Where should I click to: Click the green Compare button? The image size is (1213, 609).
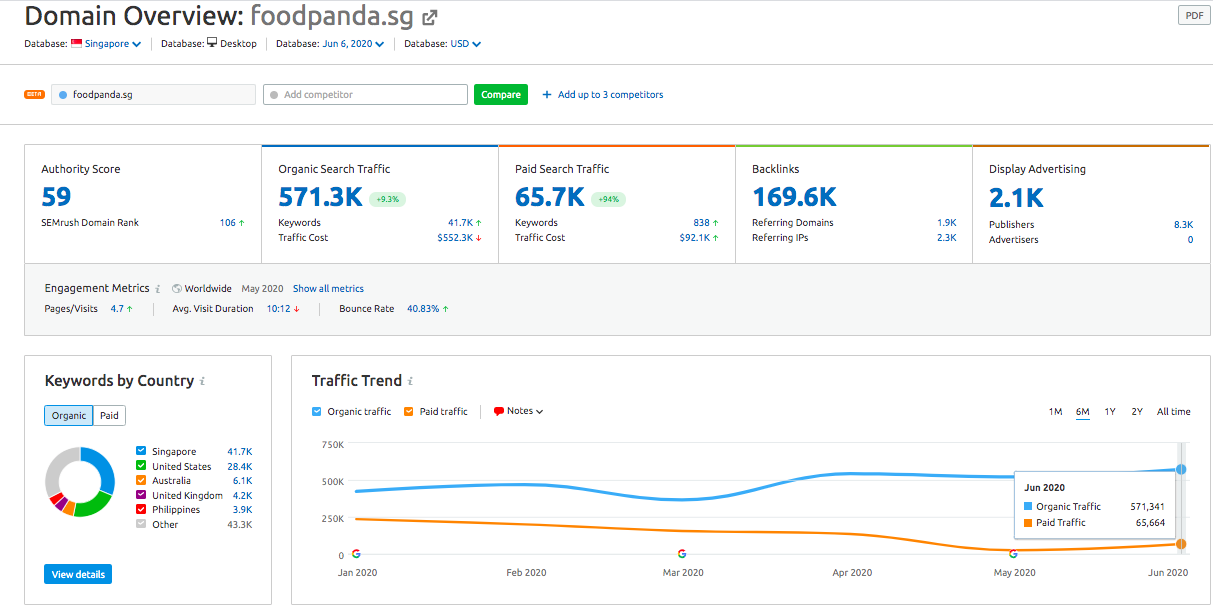[501, 95]
